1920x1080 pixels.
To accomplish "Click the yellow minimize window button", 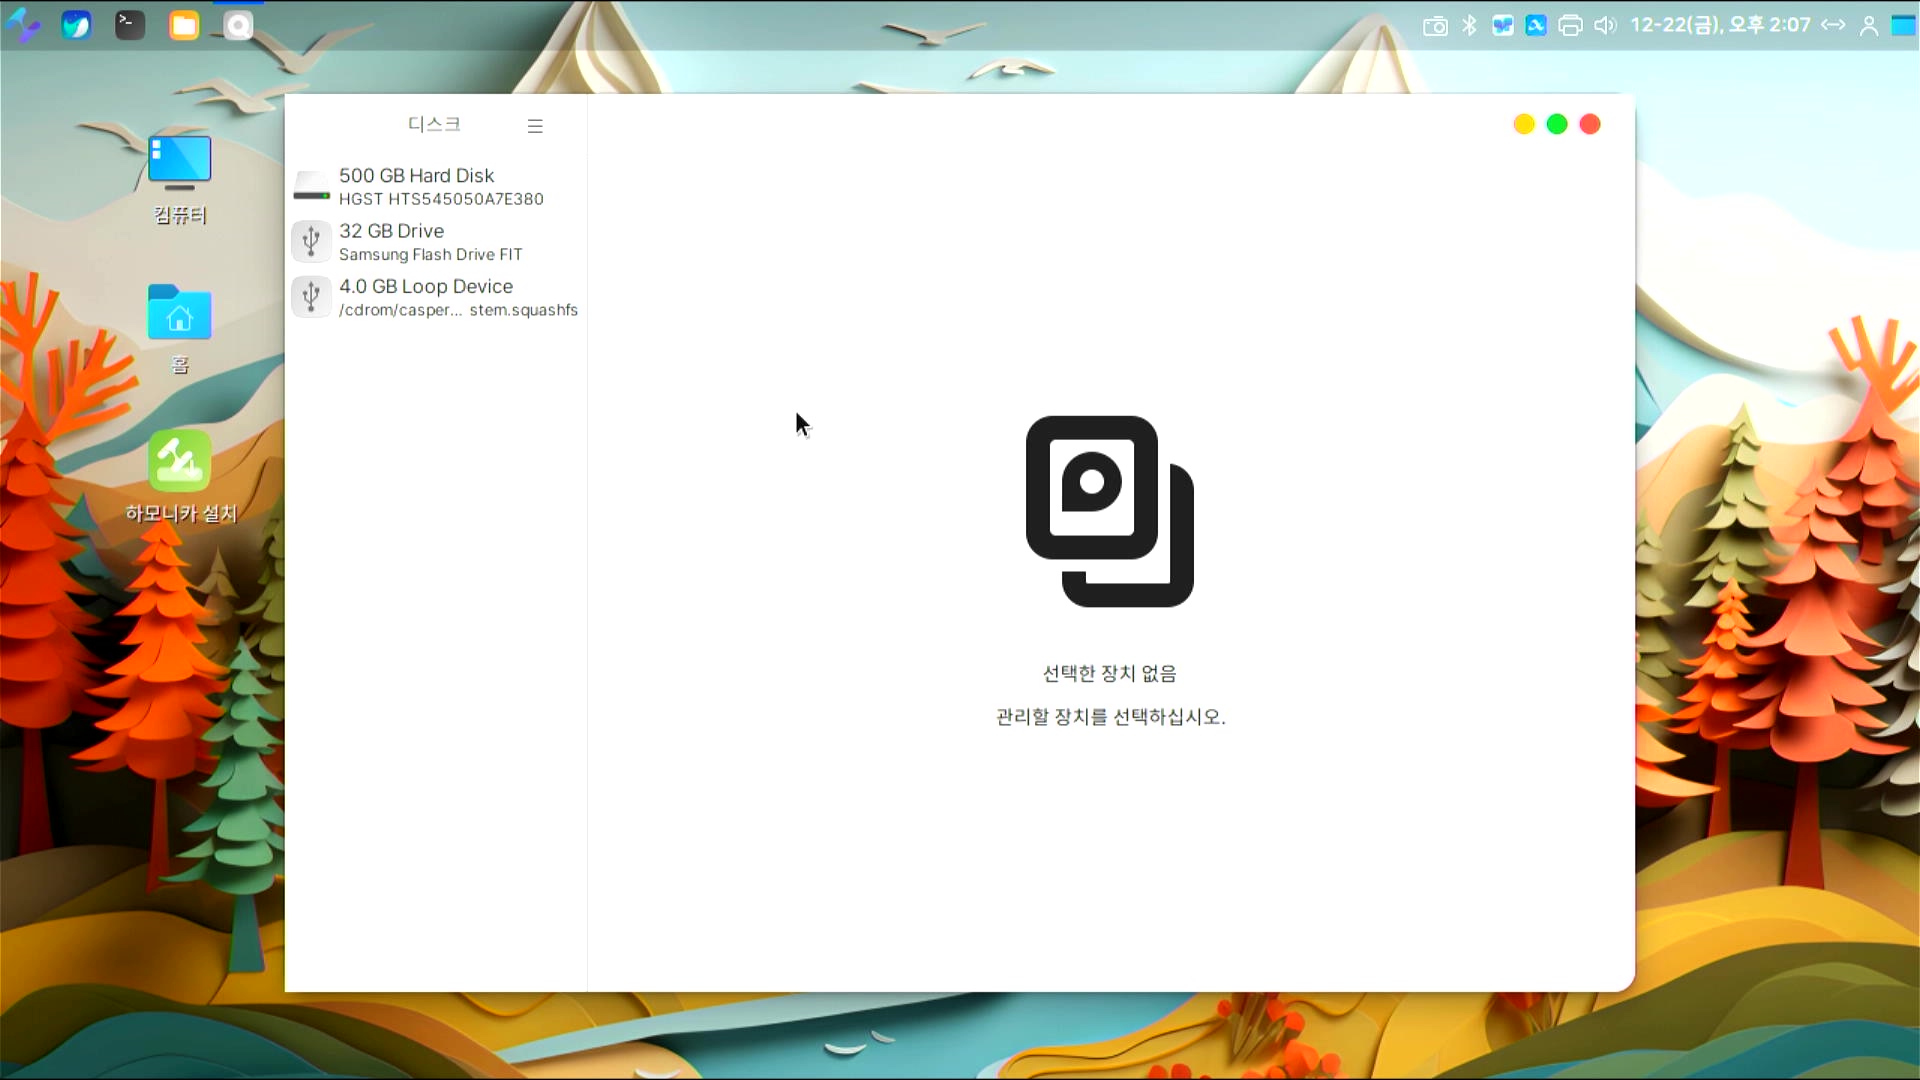I will (1524, 124).
